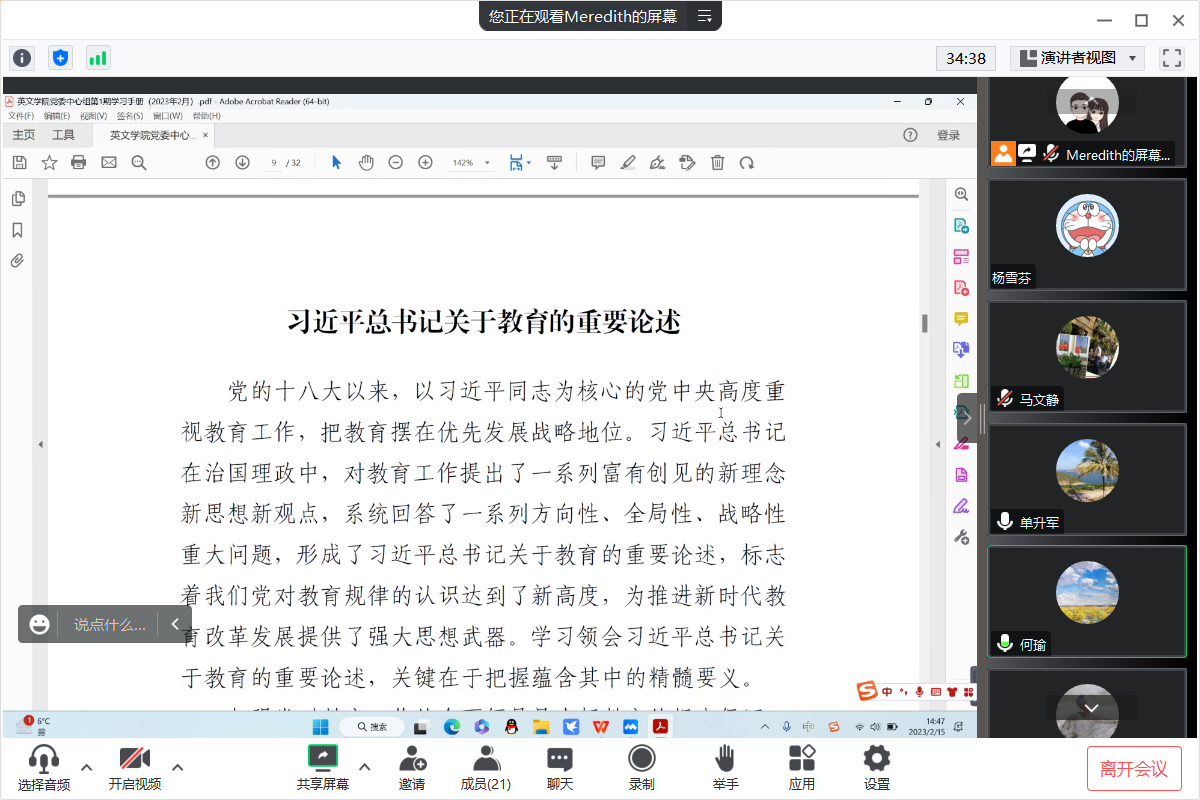
Task: Open meeting Settings (设置)
Action: (877, 767)
